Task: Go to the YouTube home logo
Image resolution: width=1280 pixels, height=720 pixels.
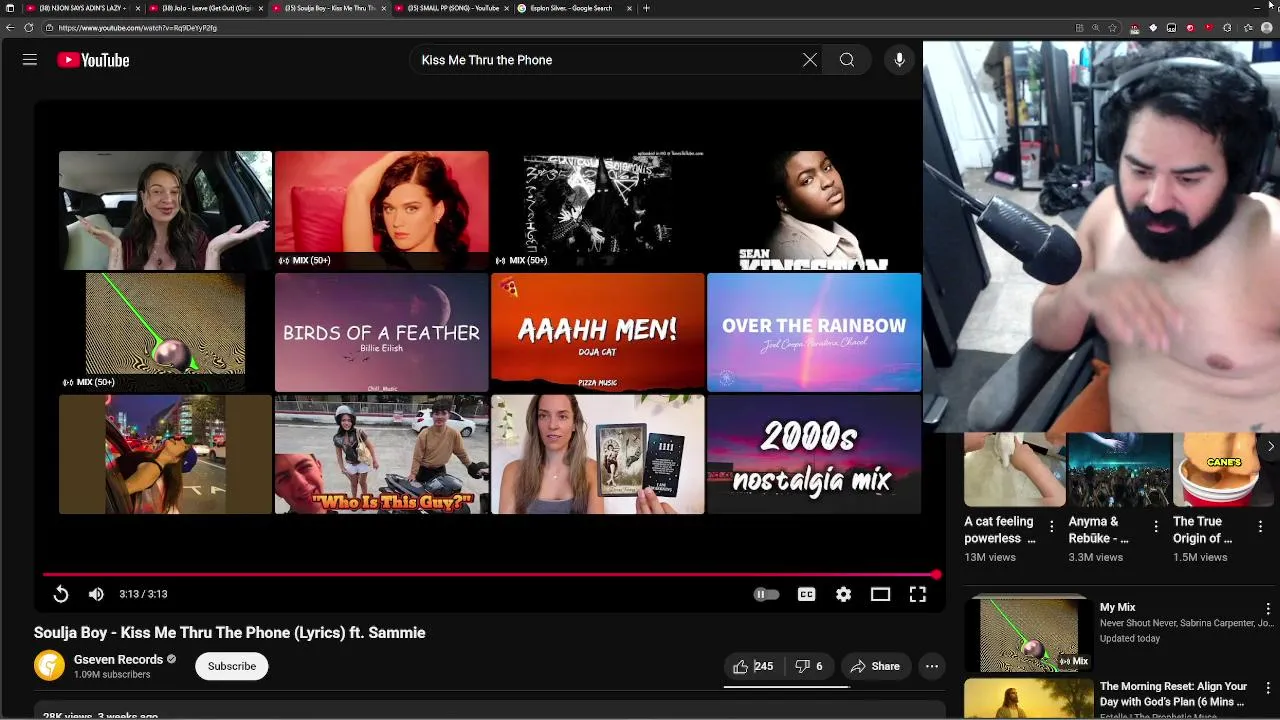Action: point(93,60)
